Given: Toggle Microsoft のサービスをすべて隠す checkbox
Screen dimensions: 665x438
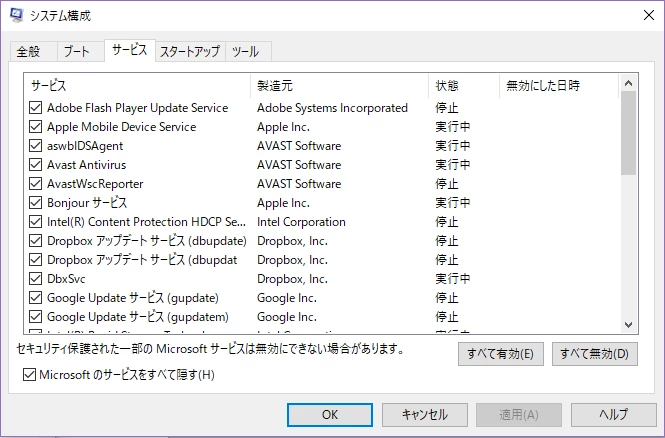Looking at the screenshot, I should point(29,375).
